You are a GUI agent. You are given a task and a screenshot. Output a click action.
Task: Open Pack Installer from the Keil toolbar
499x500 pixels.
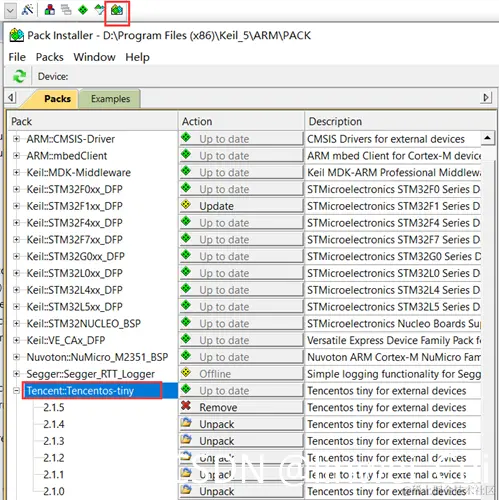tap(117, 11)
